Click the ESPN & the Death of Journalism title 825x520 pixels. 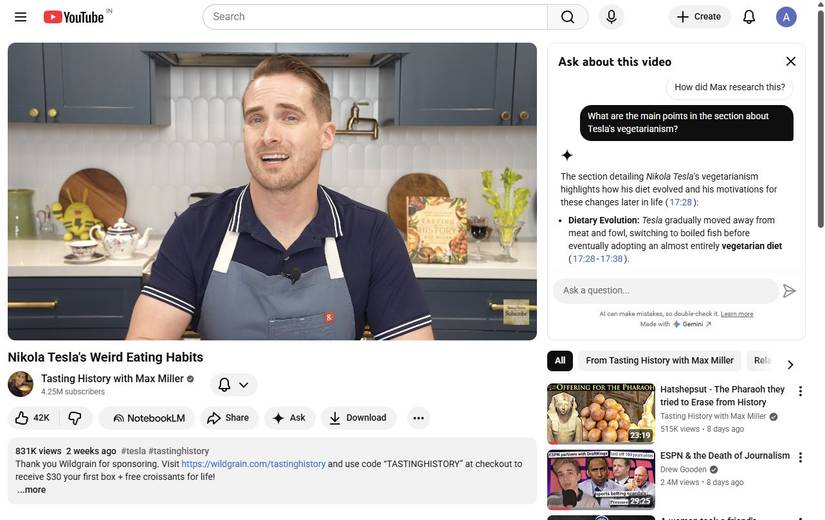coord(725,456)
